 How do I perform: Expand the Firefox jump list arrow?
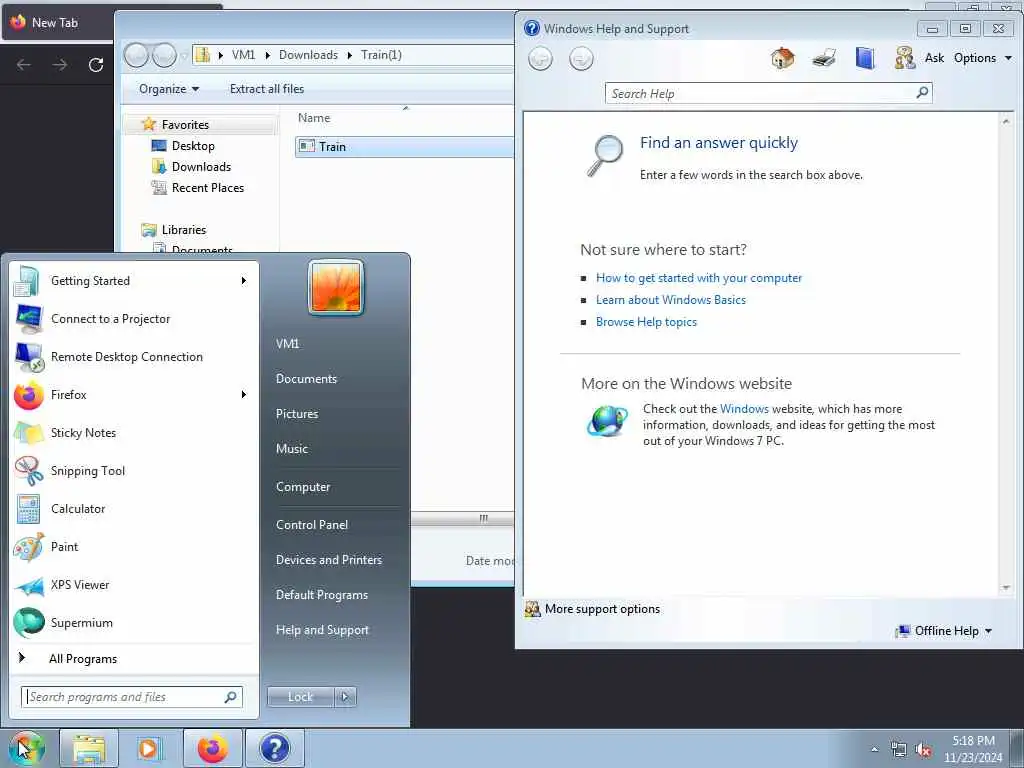click(x=244, y=394)
